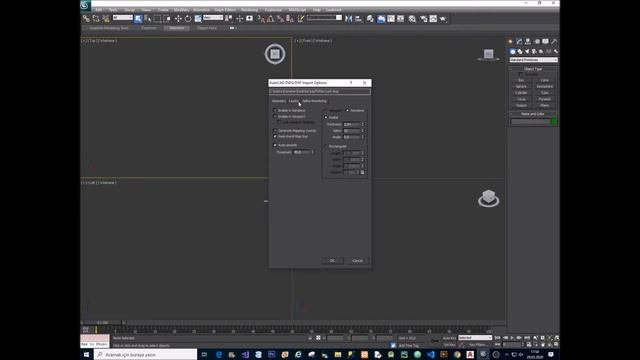Click Cancel in the Import Options dialog

coord(357,261)
